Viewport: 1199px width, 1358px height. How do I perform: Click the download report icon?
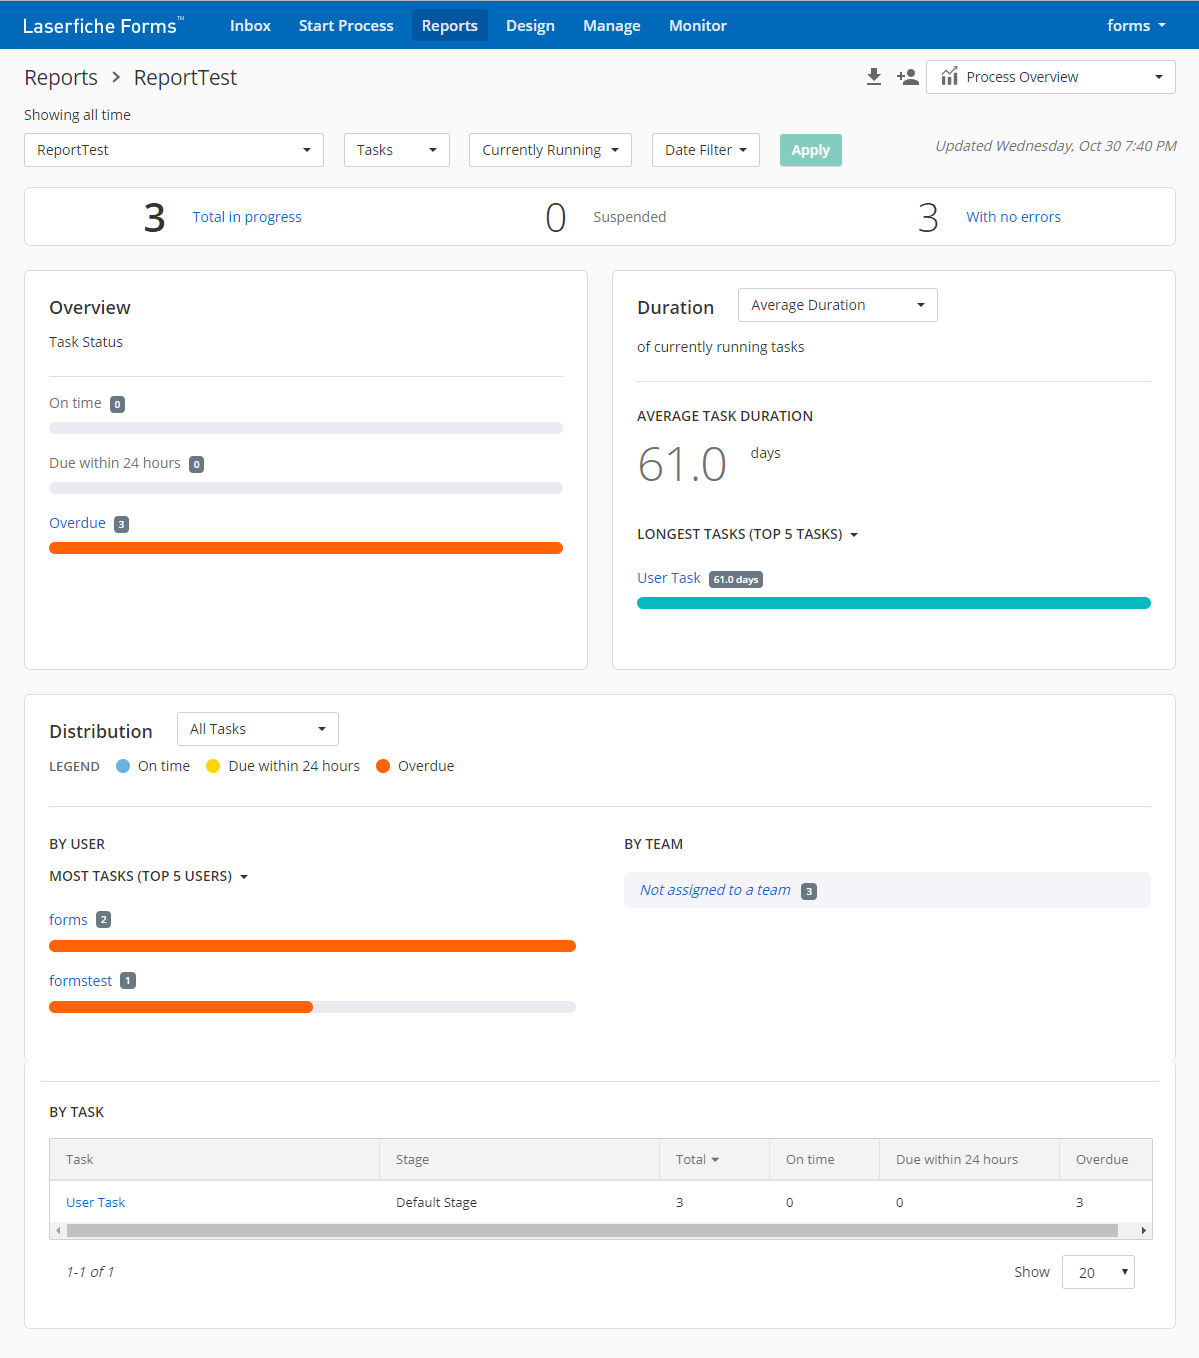point(874,77)
